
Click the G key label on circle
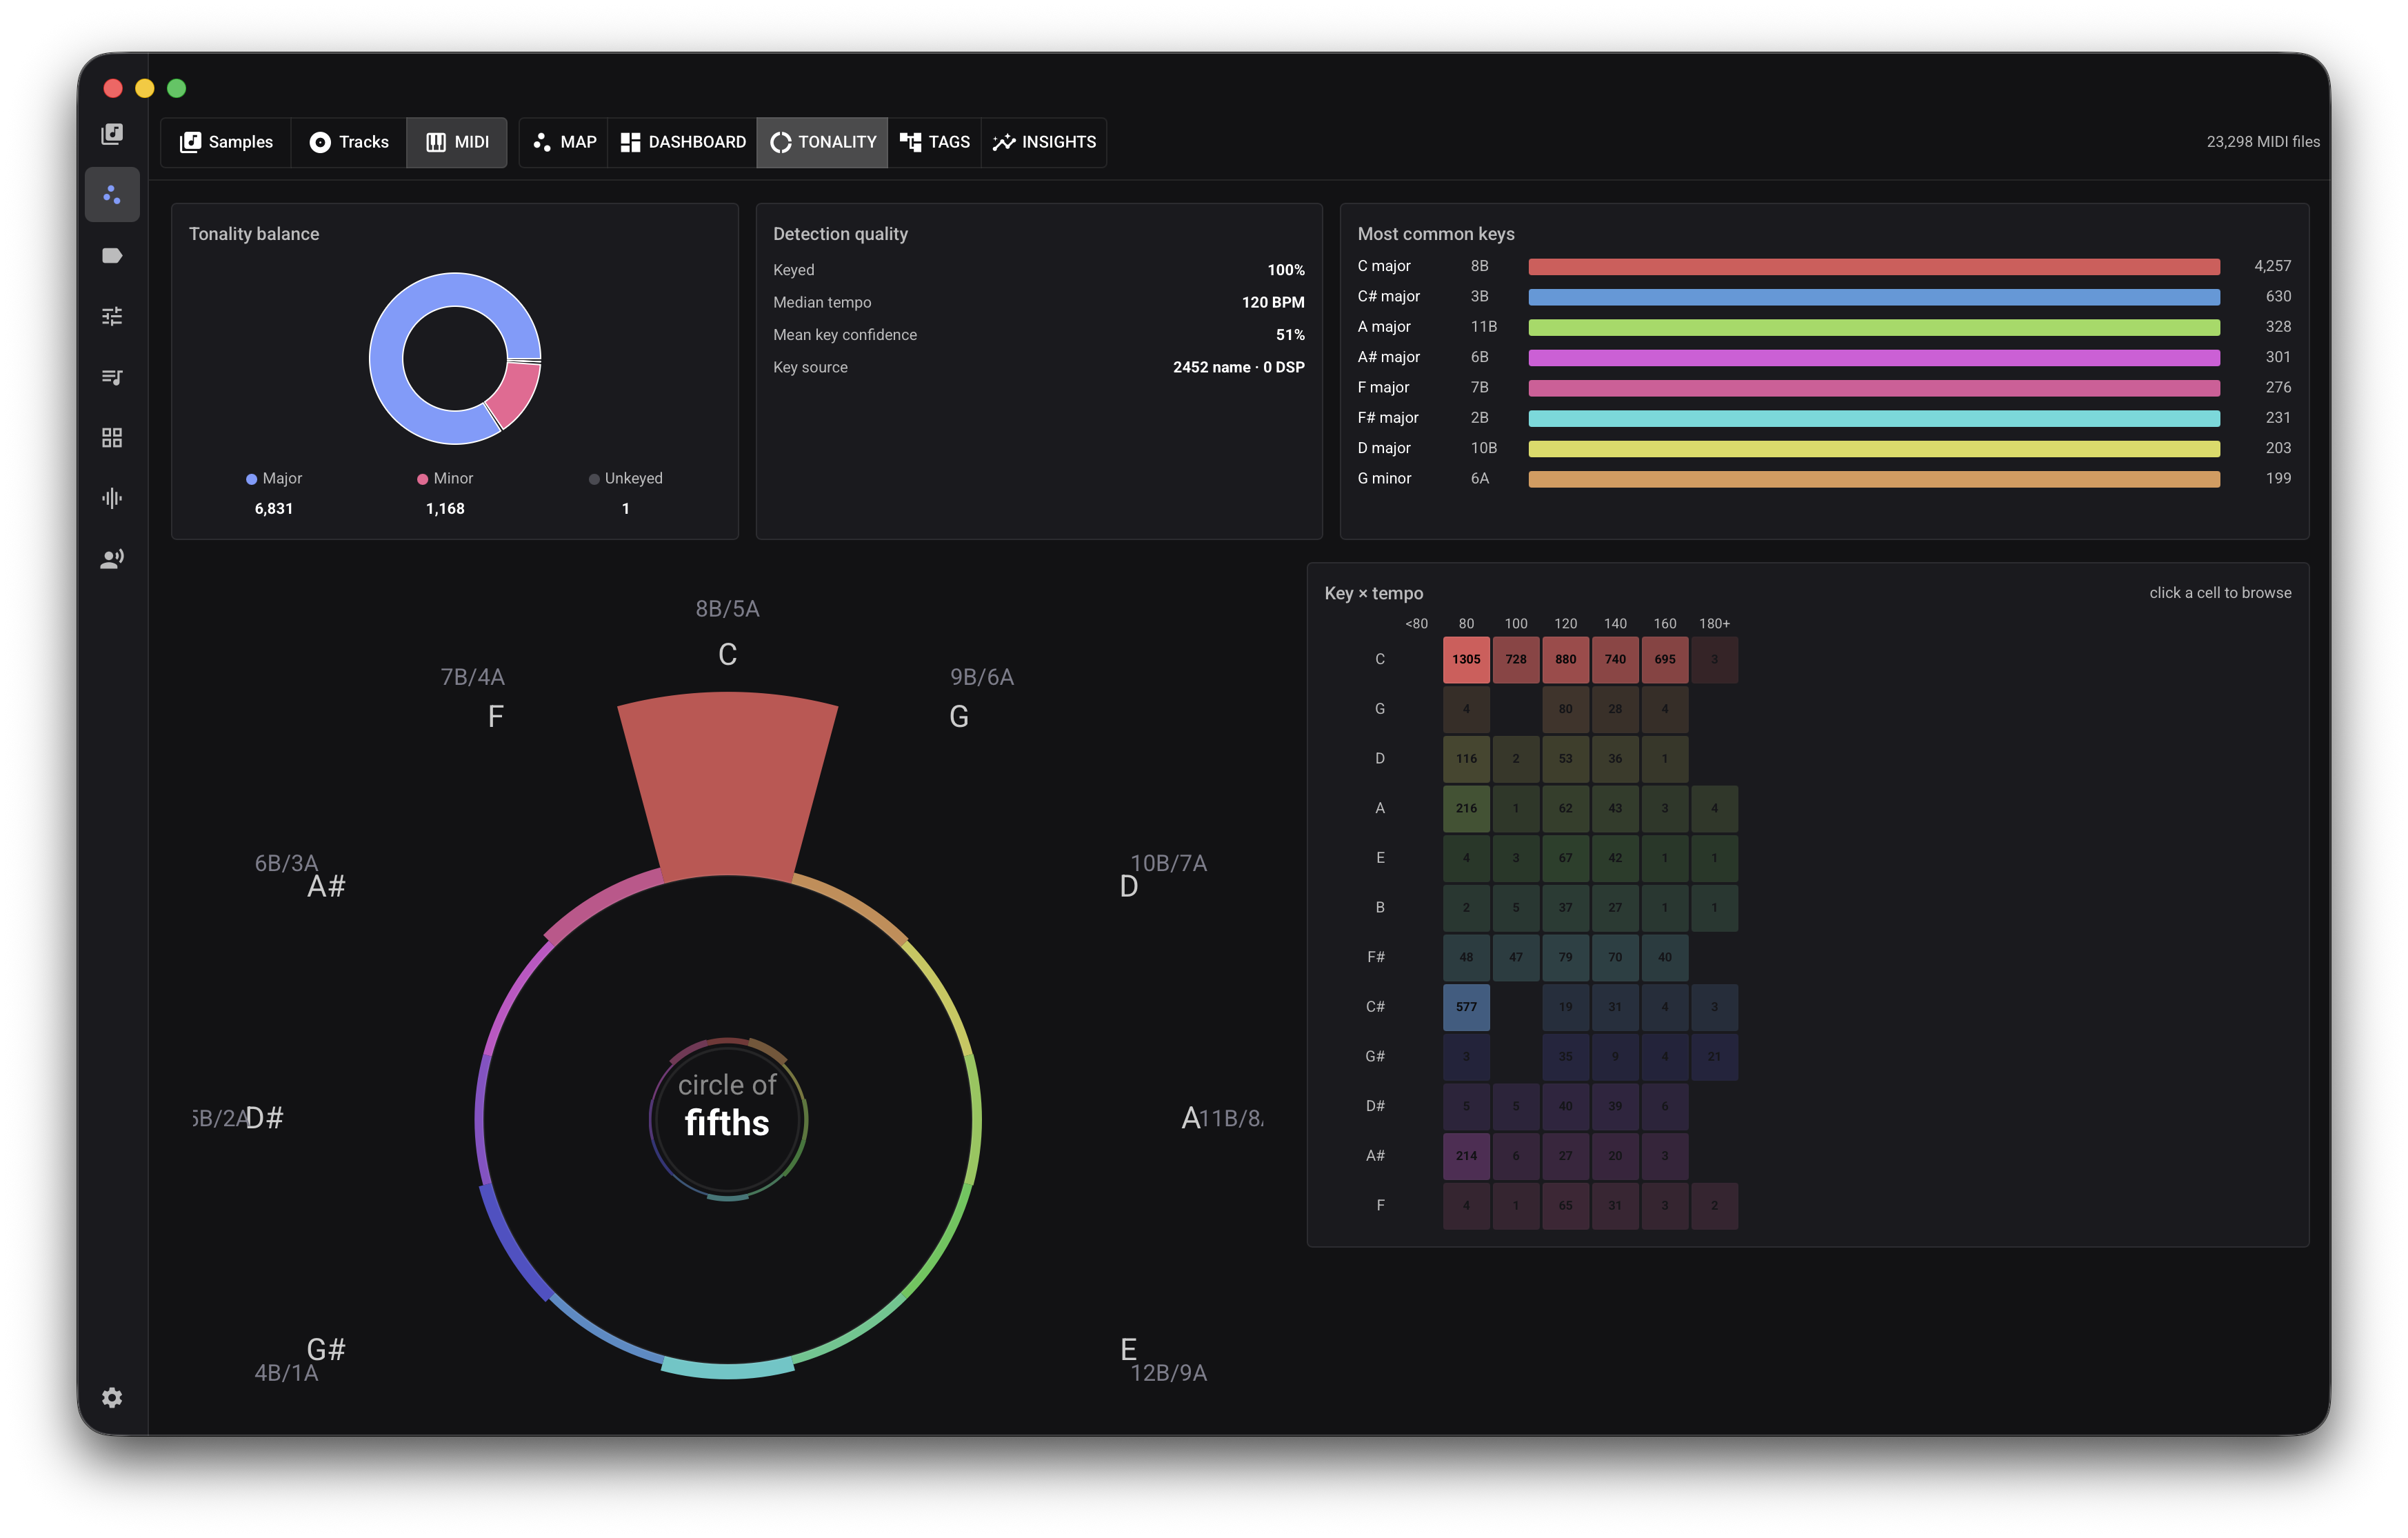[x=958, y=717]
